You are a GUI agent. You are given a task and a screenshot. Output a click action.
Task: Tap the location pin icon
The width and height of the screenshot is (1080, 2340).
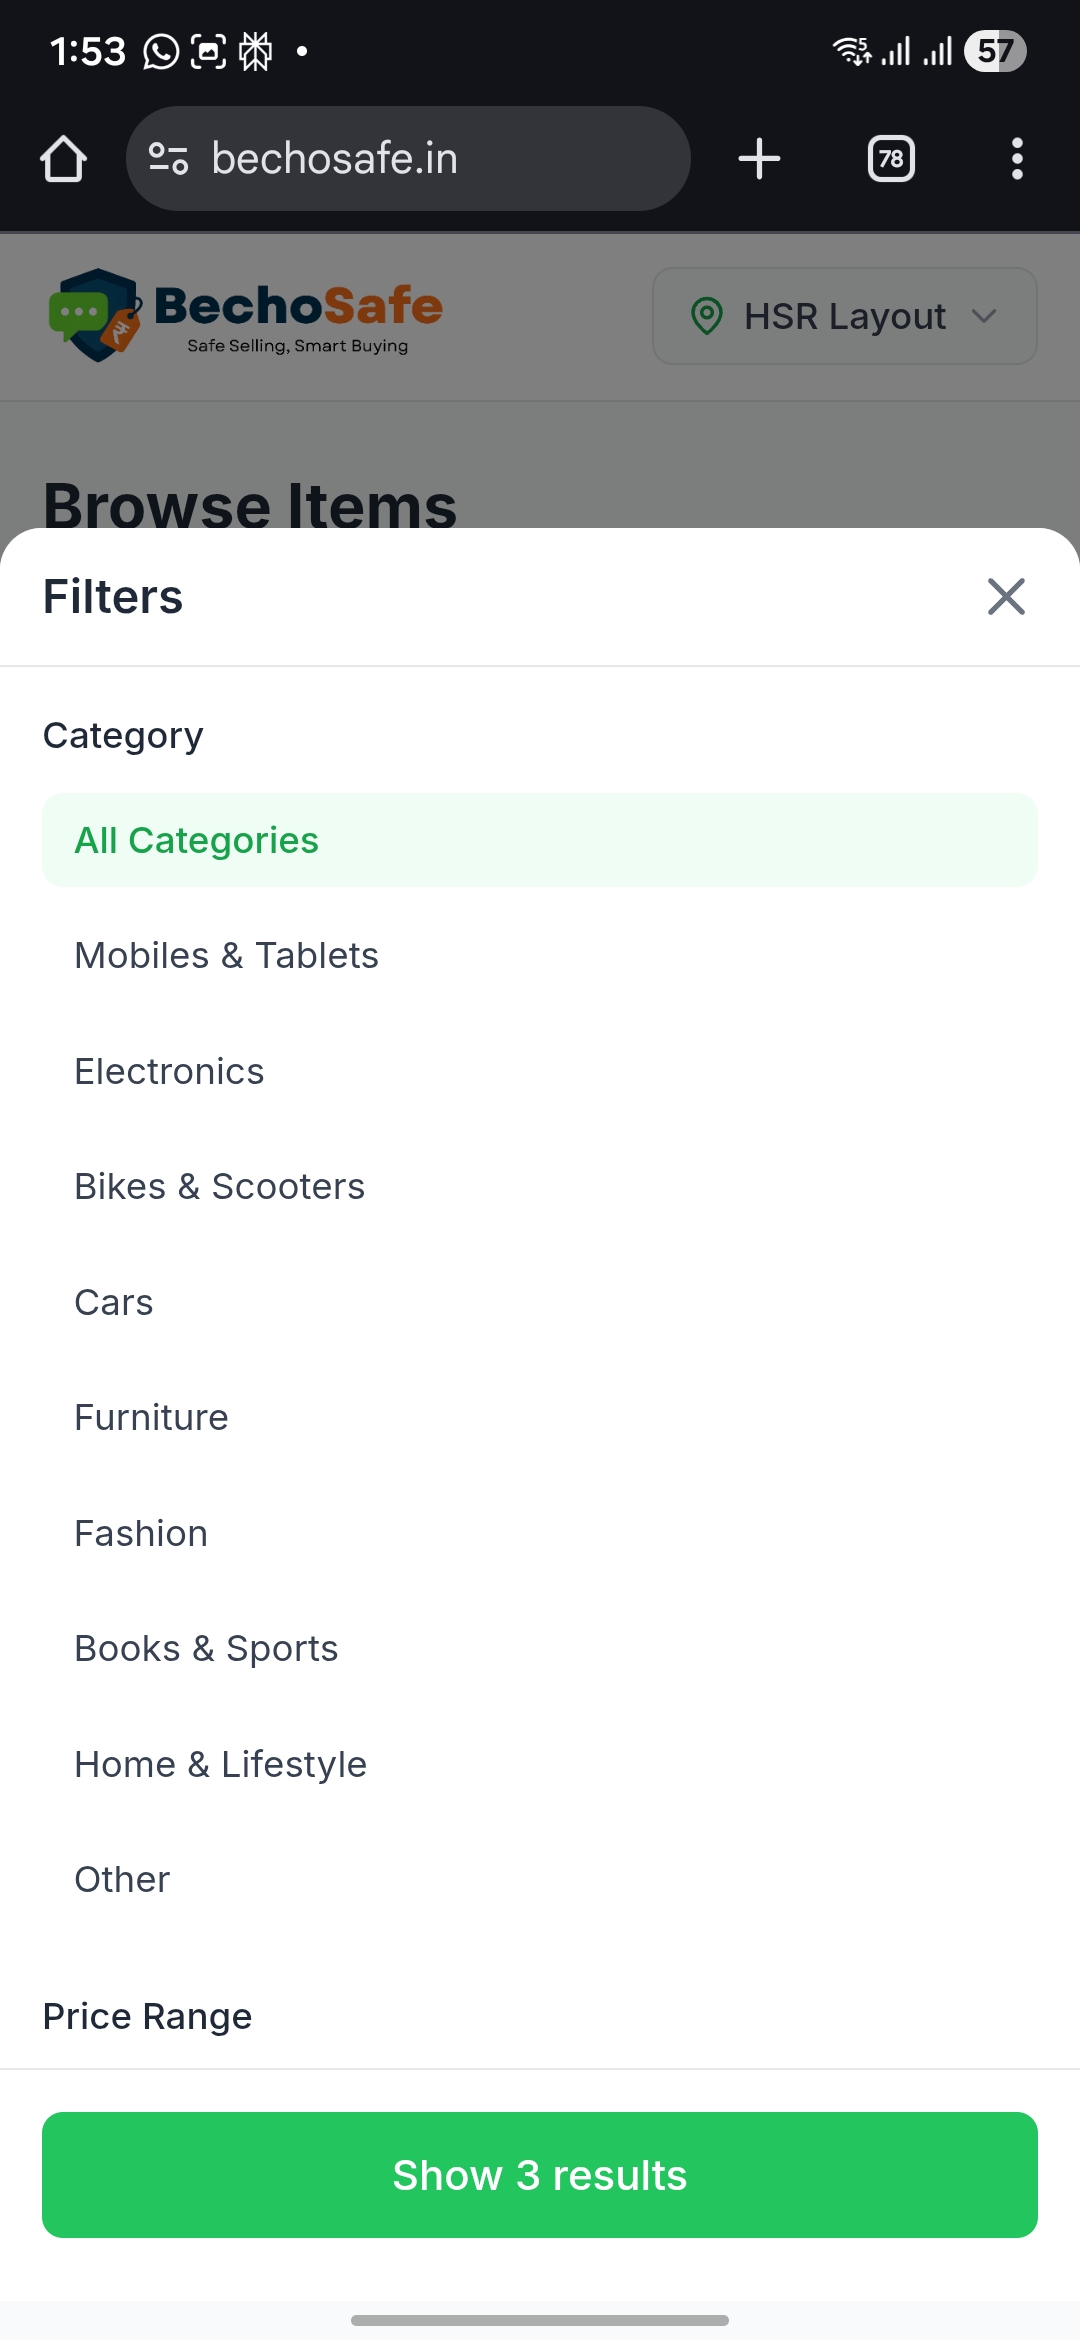(707, 316)
